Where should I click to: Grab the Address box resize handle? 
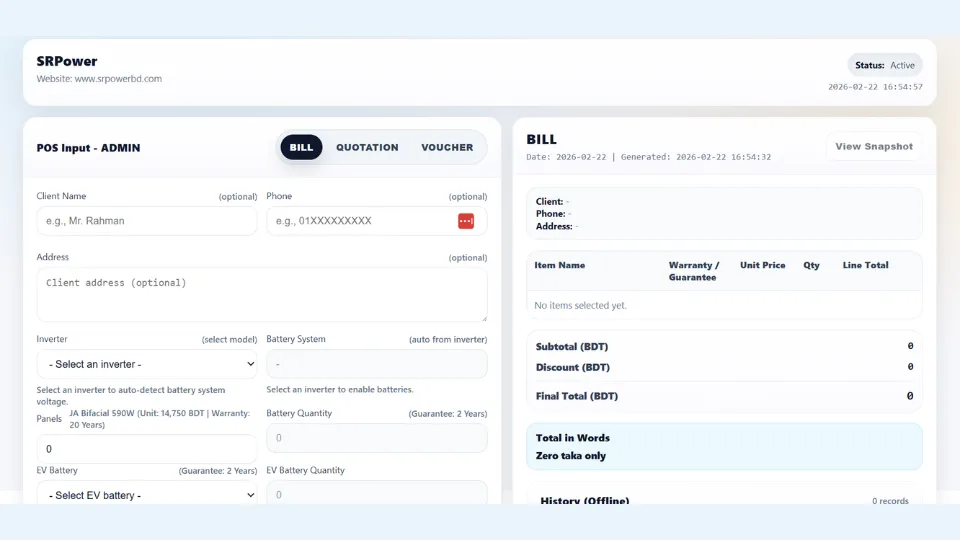482,317
